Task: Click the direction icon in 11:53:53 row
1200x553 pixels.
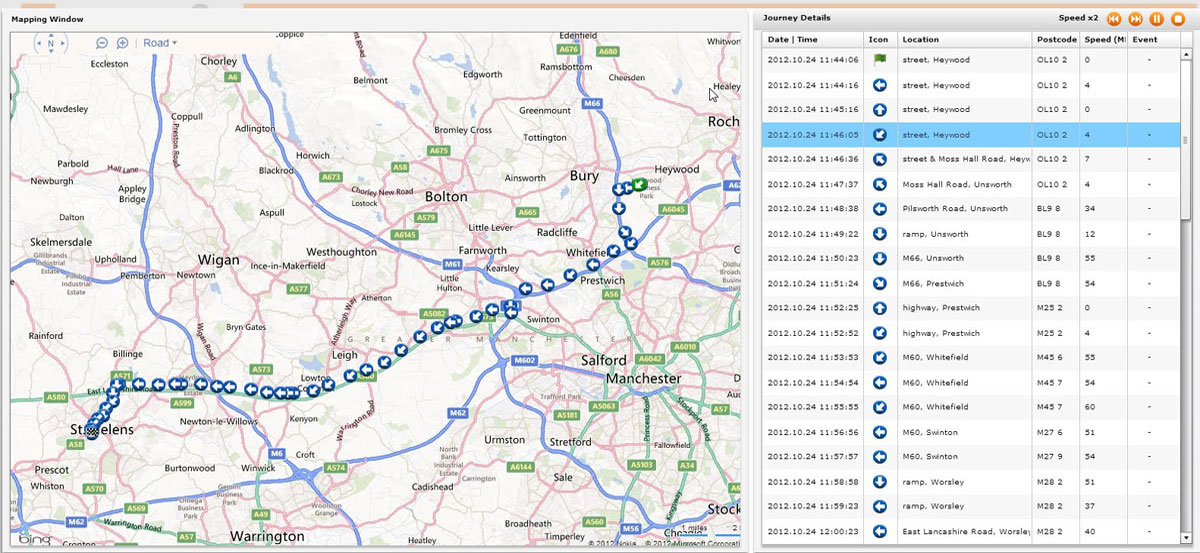Action: tap(879, 358)
